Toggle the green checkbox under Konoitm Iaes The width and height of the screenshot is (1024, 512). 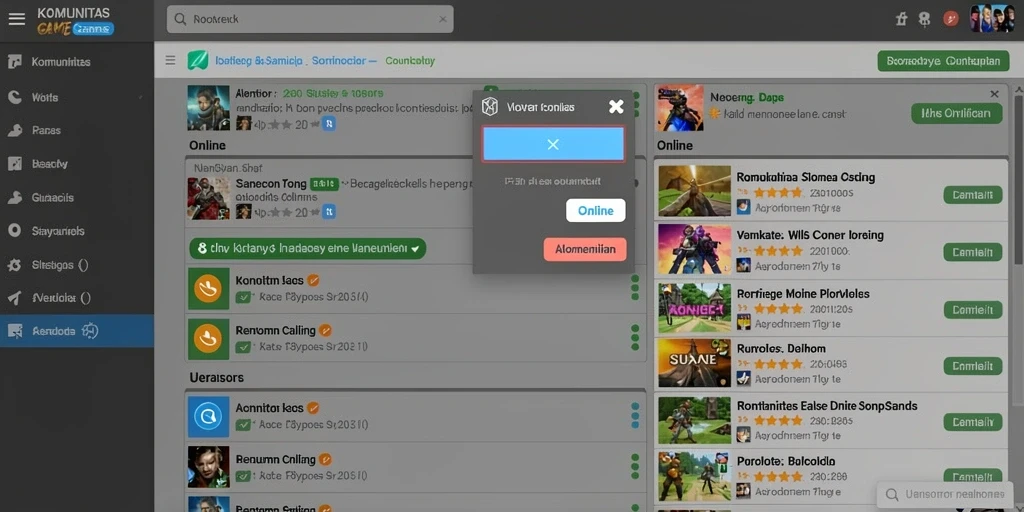[x=244, y=297]
